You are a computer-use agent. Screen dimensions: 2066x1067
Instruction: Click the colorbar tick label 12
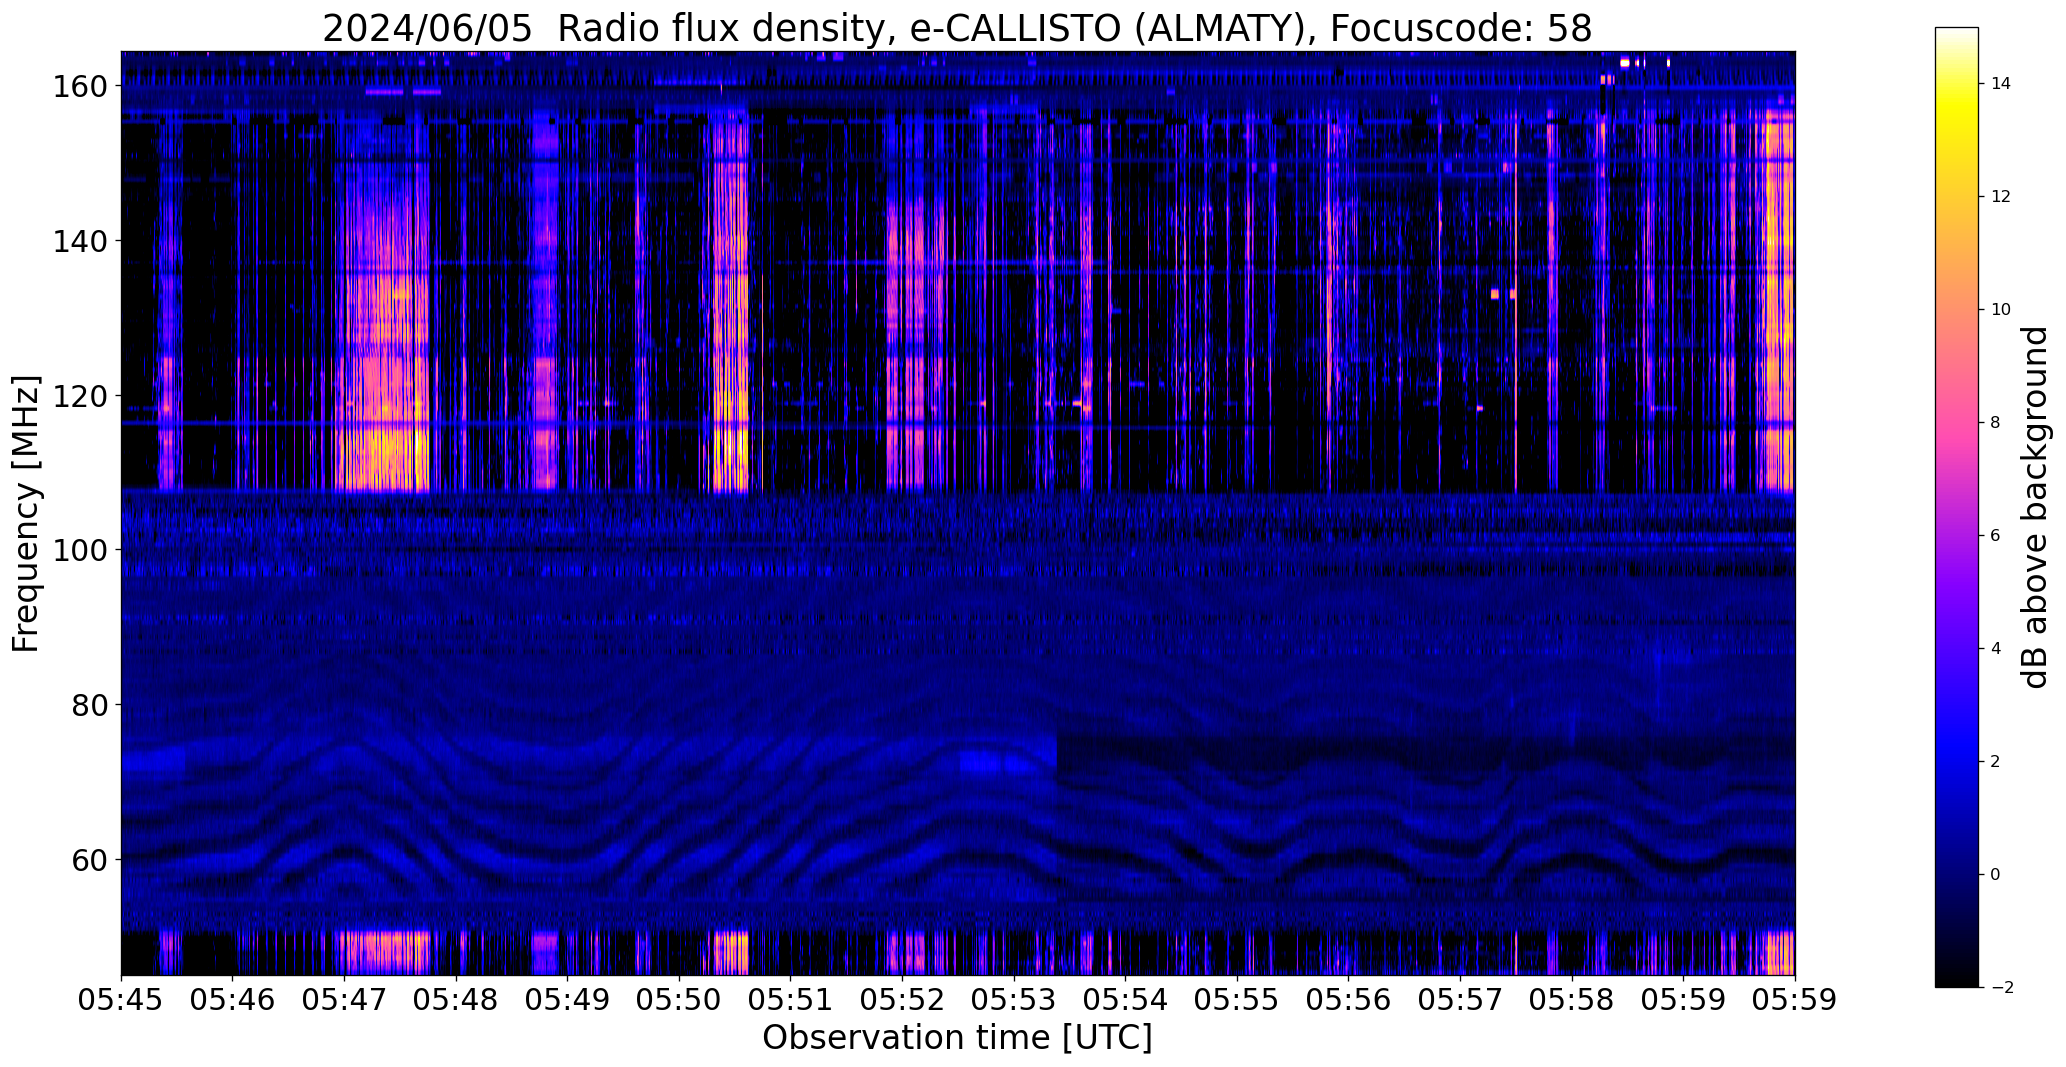click(x=2001, y=197)
